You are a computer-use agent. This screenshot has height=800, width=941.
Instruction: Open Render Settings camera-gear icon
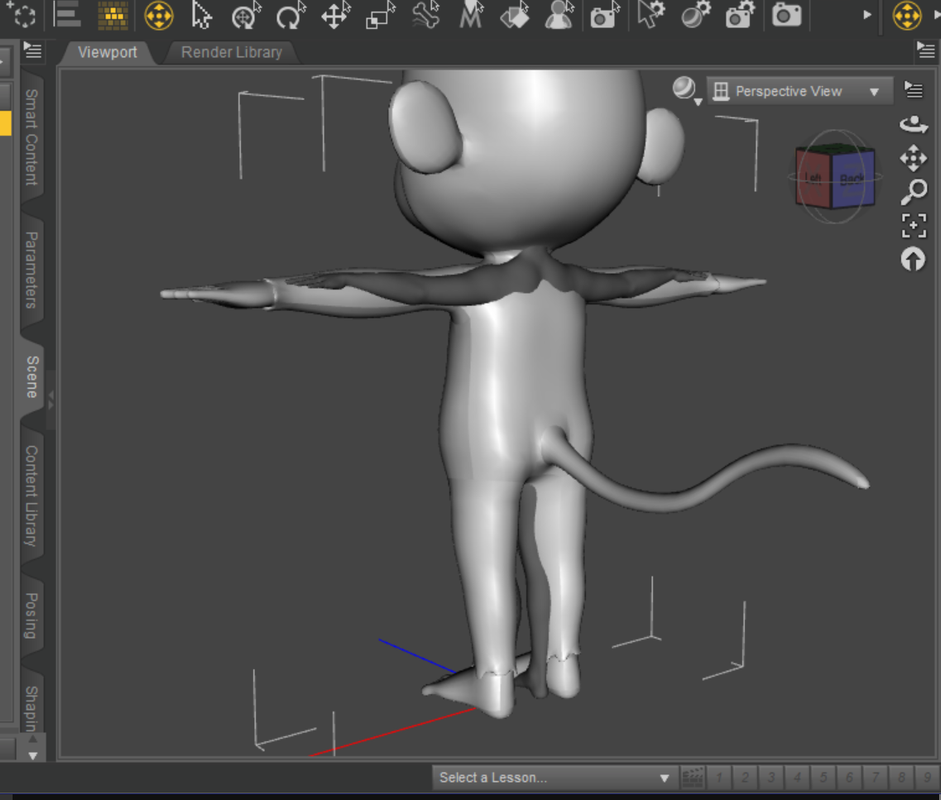tap(740, 16)
